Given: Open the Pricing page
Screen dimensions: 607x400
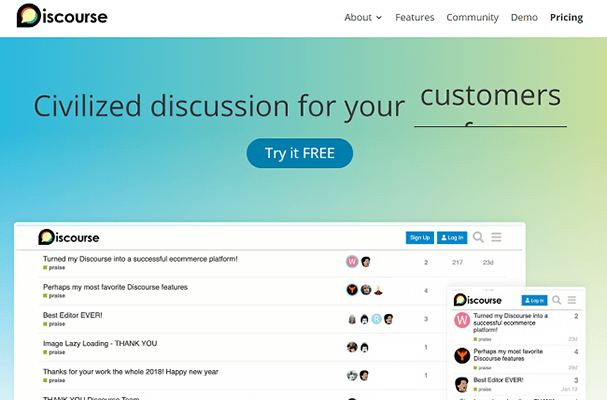Looking at the screenshot, I should click(x=566, y=17).
